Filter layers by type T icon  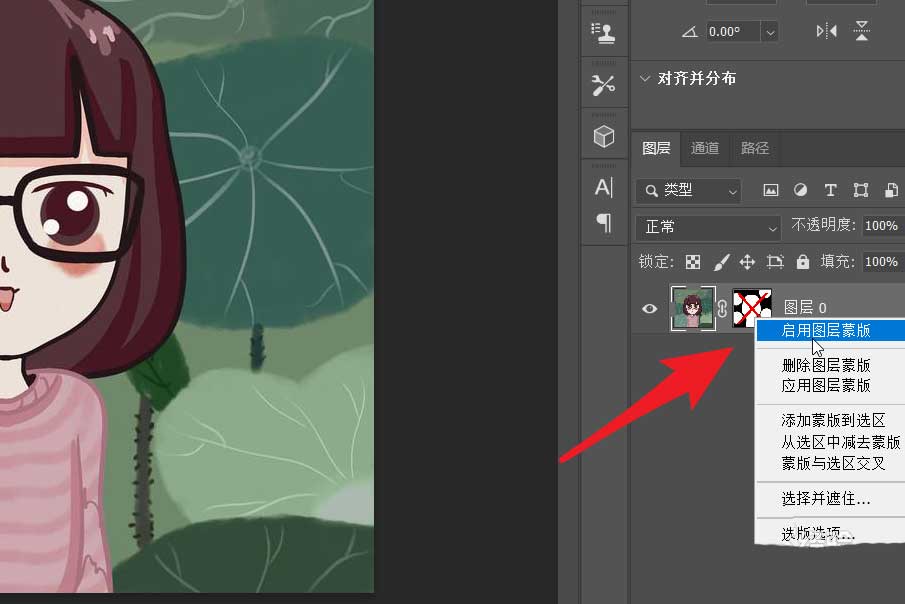click(831, 190)
